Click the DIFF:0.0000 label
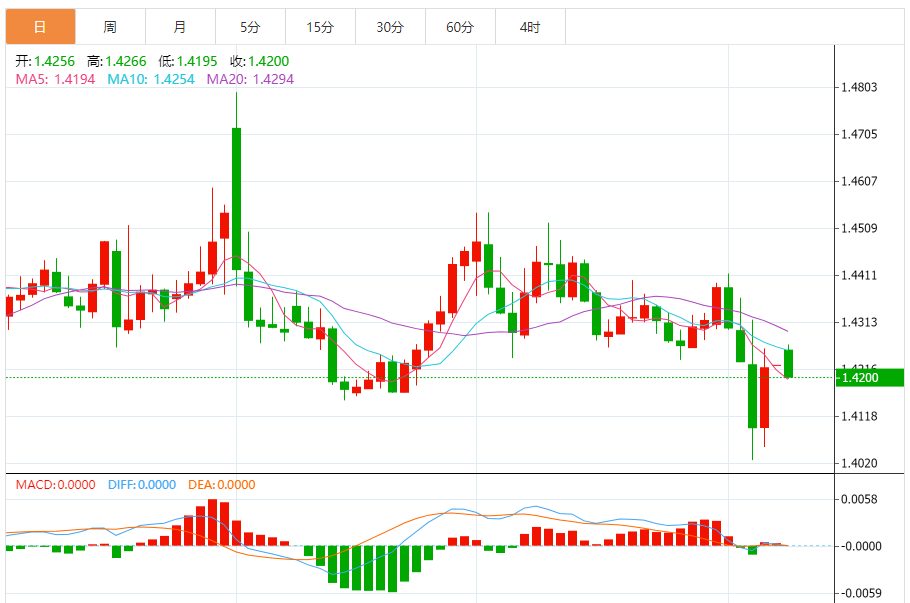The height and width of the screenshot is (603, 910). pos(142,485)
